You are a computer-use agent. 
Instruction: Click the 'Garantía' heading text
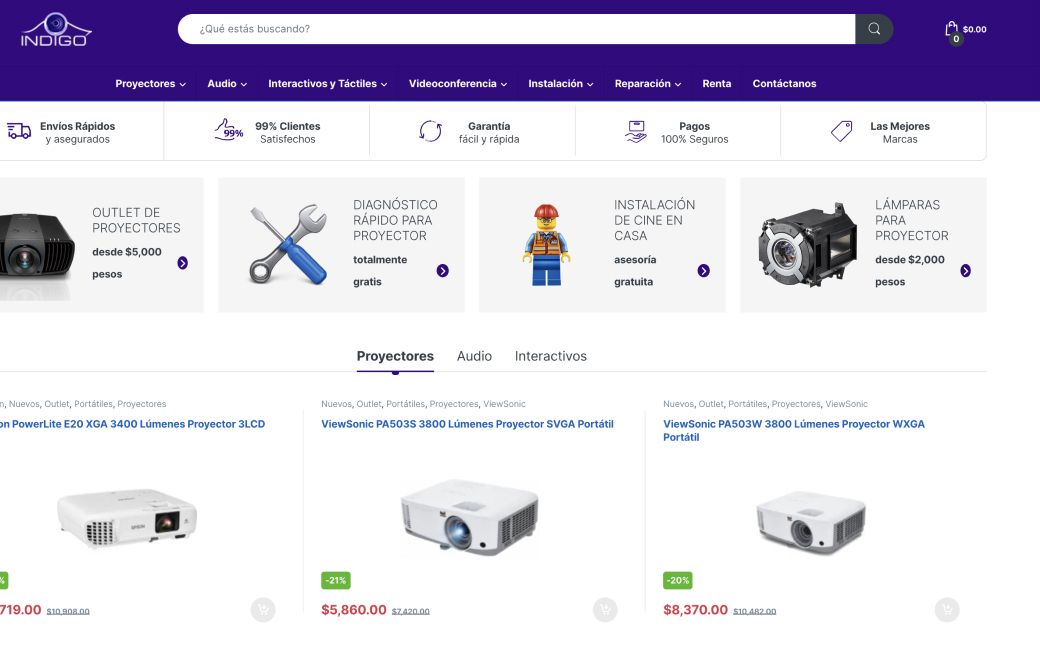pyautogui.click(x=489, y=126)
